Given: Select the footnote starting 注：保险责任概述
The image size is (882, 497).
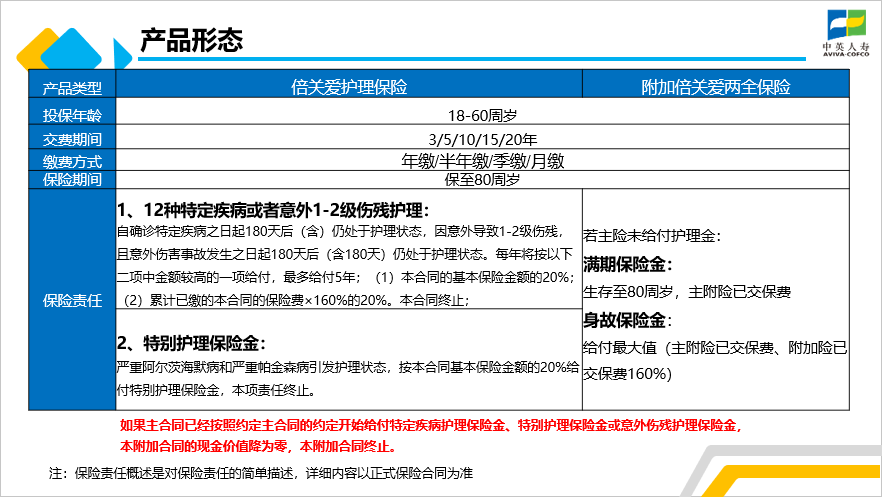Looking at the screenshot, I should click(x=260, y=473).
